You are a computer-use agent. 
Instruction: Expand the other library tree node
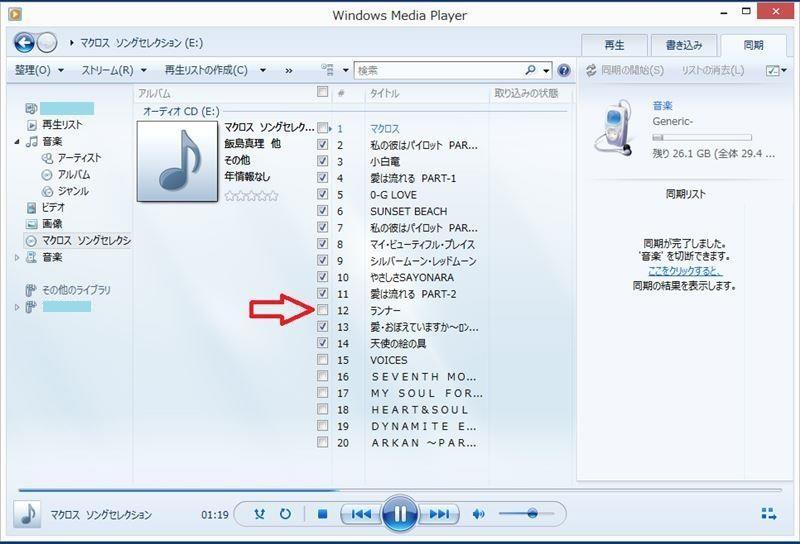[17, 307]
